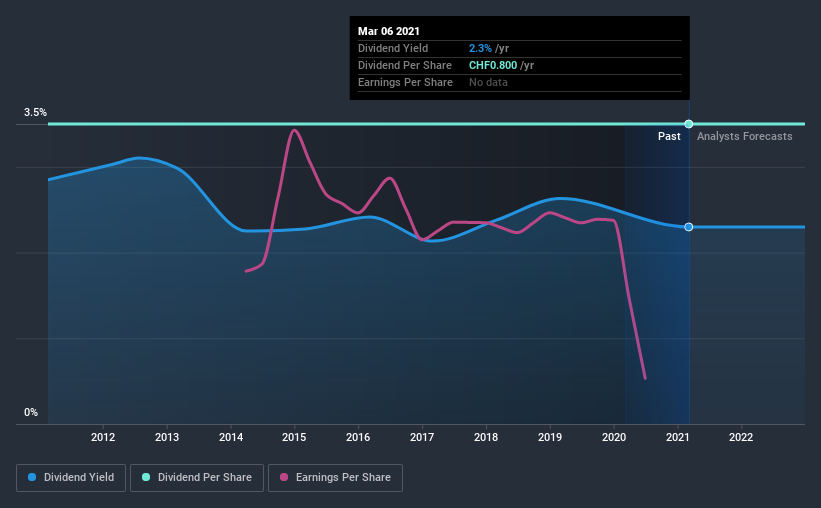Click the 2.3% dividend yield value in tooltip

point(480,48)
